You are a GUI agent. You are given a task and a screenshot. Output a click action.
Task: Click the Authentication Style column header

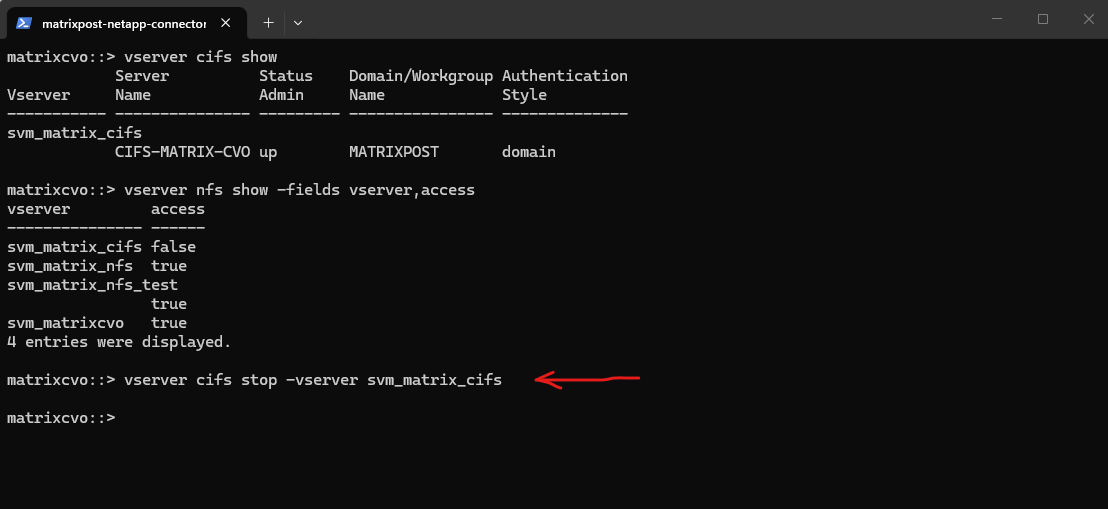(x=564, y=85)
